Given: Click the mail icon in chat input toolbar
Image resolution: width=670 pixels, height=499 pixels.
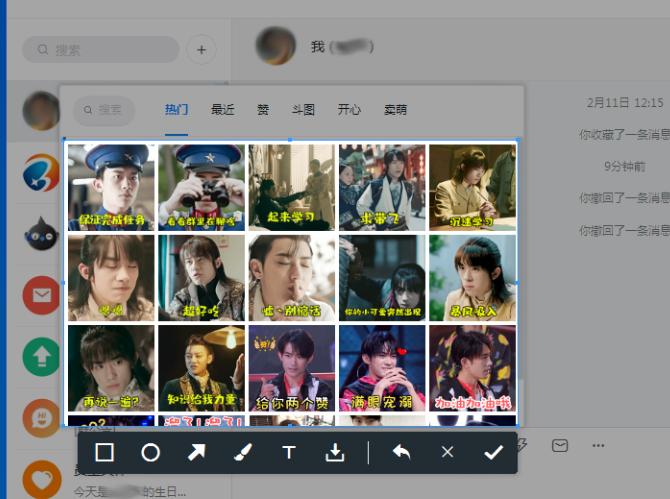Looking at the screenshot, I should click(x=560, y=446).
